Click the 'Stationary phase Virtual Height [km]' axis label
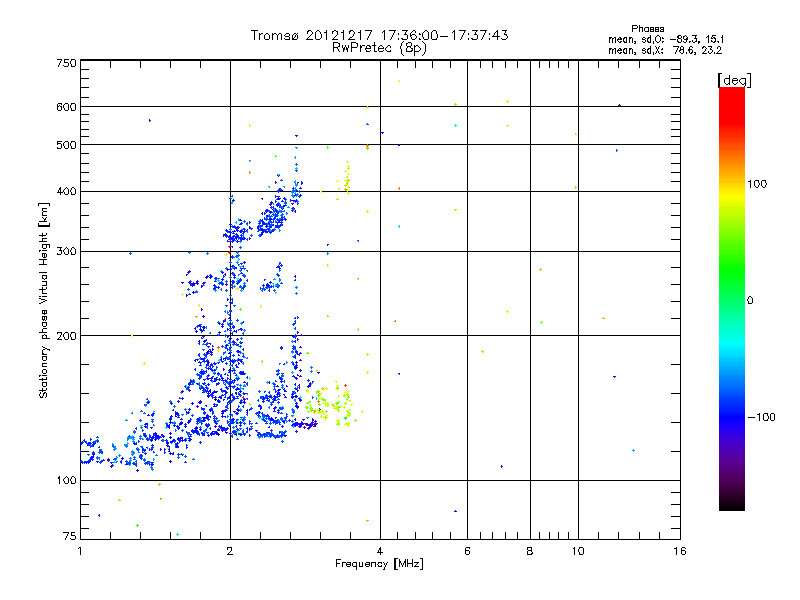The width and height of the screenshot is (800, 600). pos(44,301)
